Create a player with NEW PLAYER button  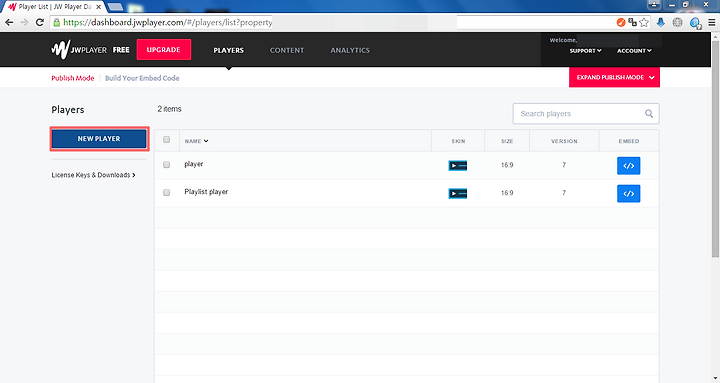[99, 139]
